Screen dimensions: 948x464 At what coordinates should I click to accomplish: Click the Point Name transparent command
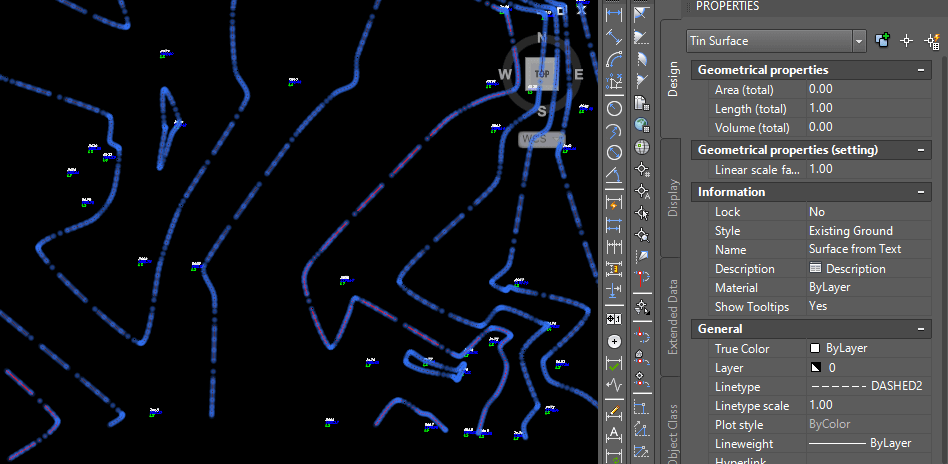pos(641,191)
